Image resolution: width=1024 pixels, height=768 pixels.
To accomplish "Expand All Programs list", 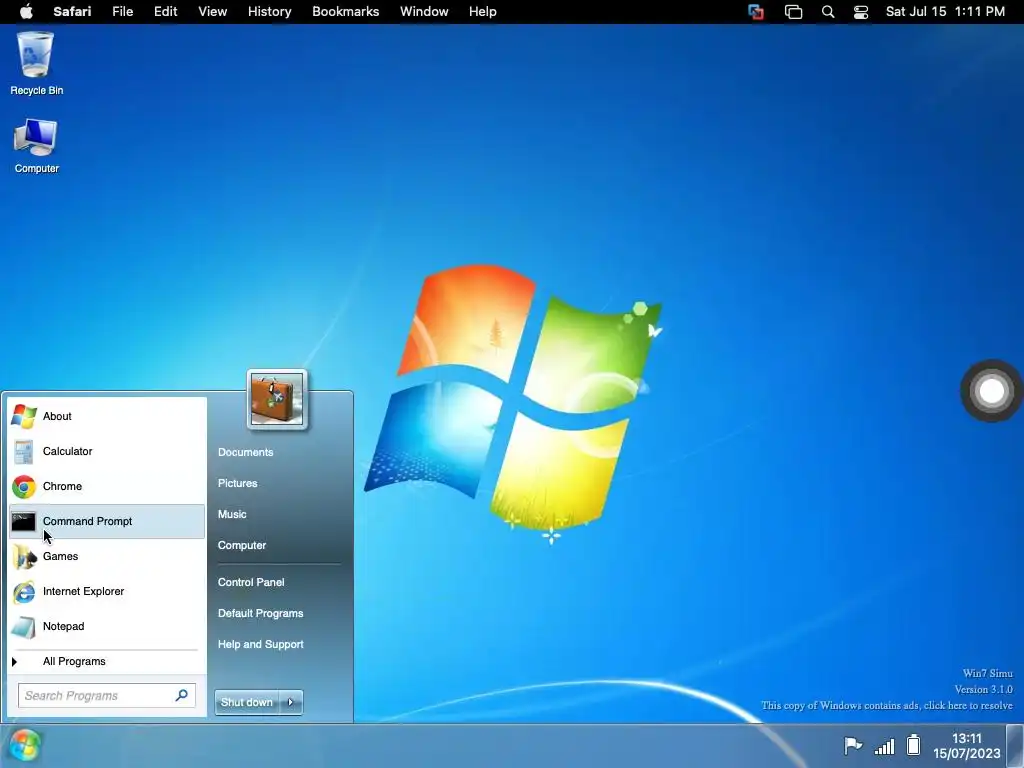I will click(107, 662).
